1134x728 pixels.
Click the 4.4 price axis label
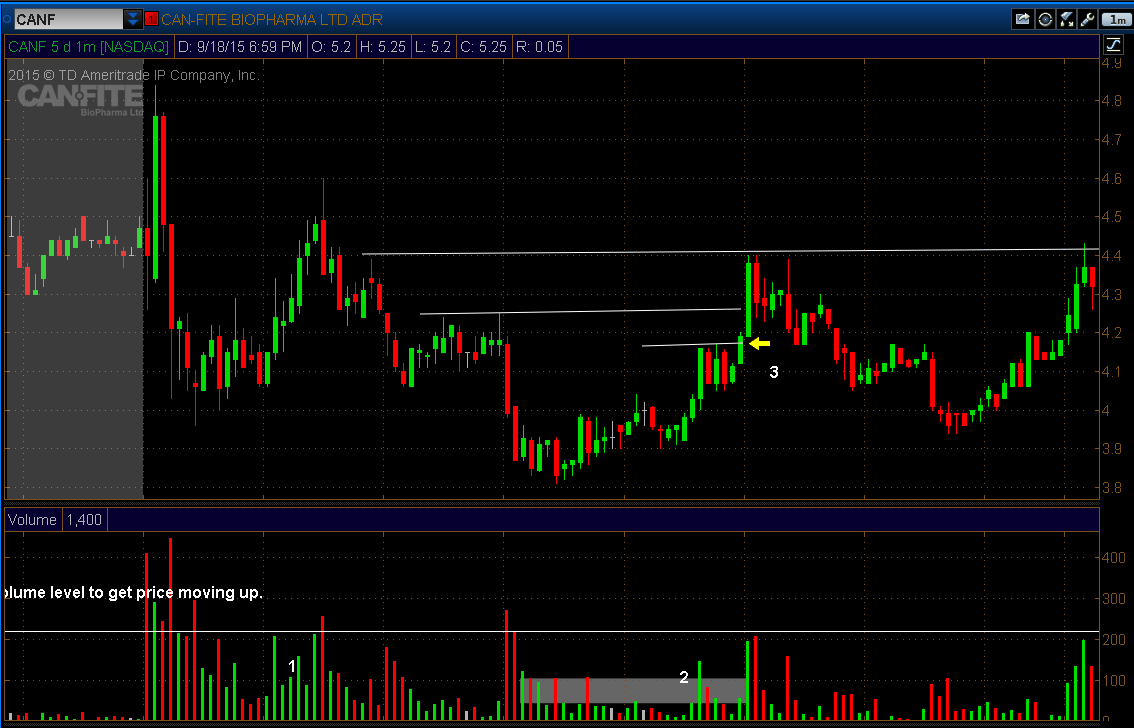1112,256
